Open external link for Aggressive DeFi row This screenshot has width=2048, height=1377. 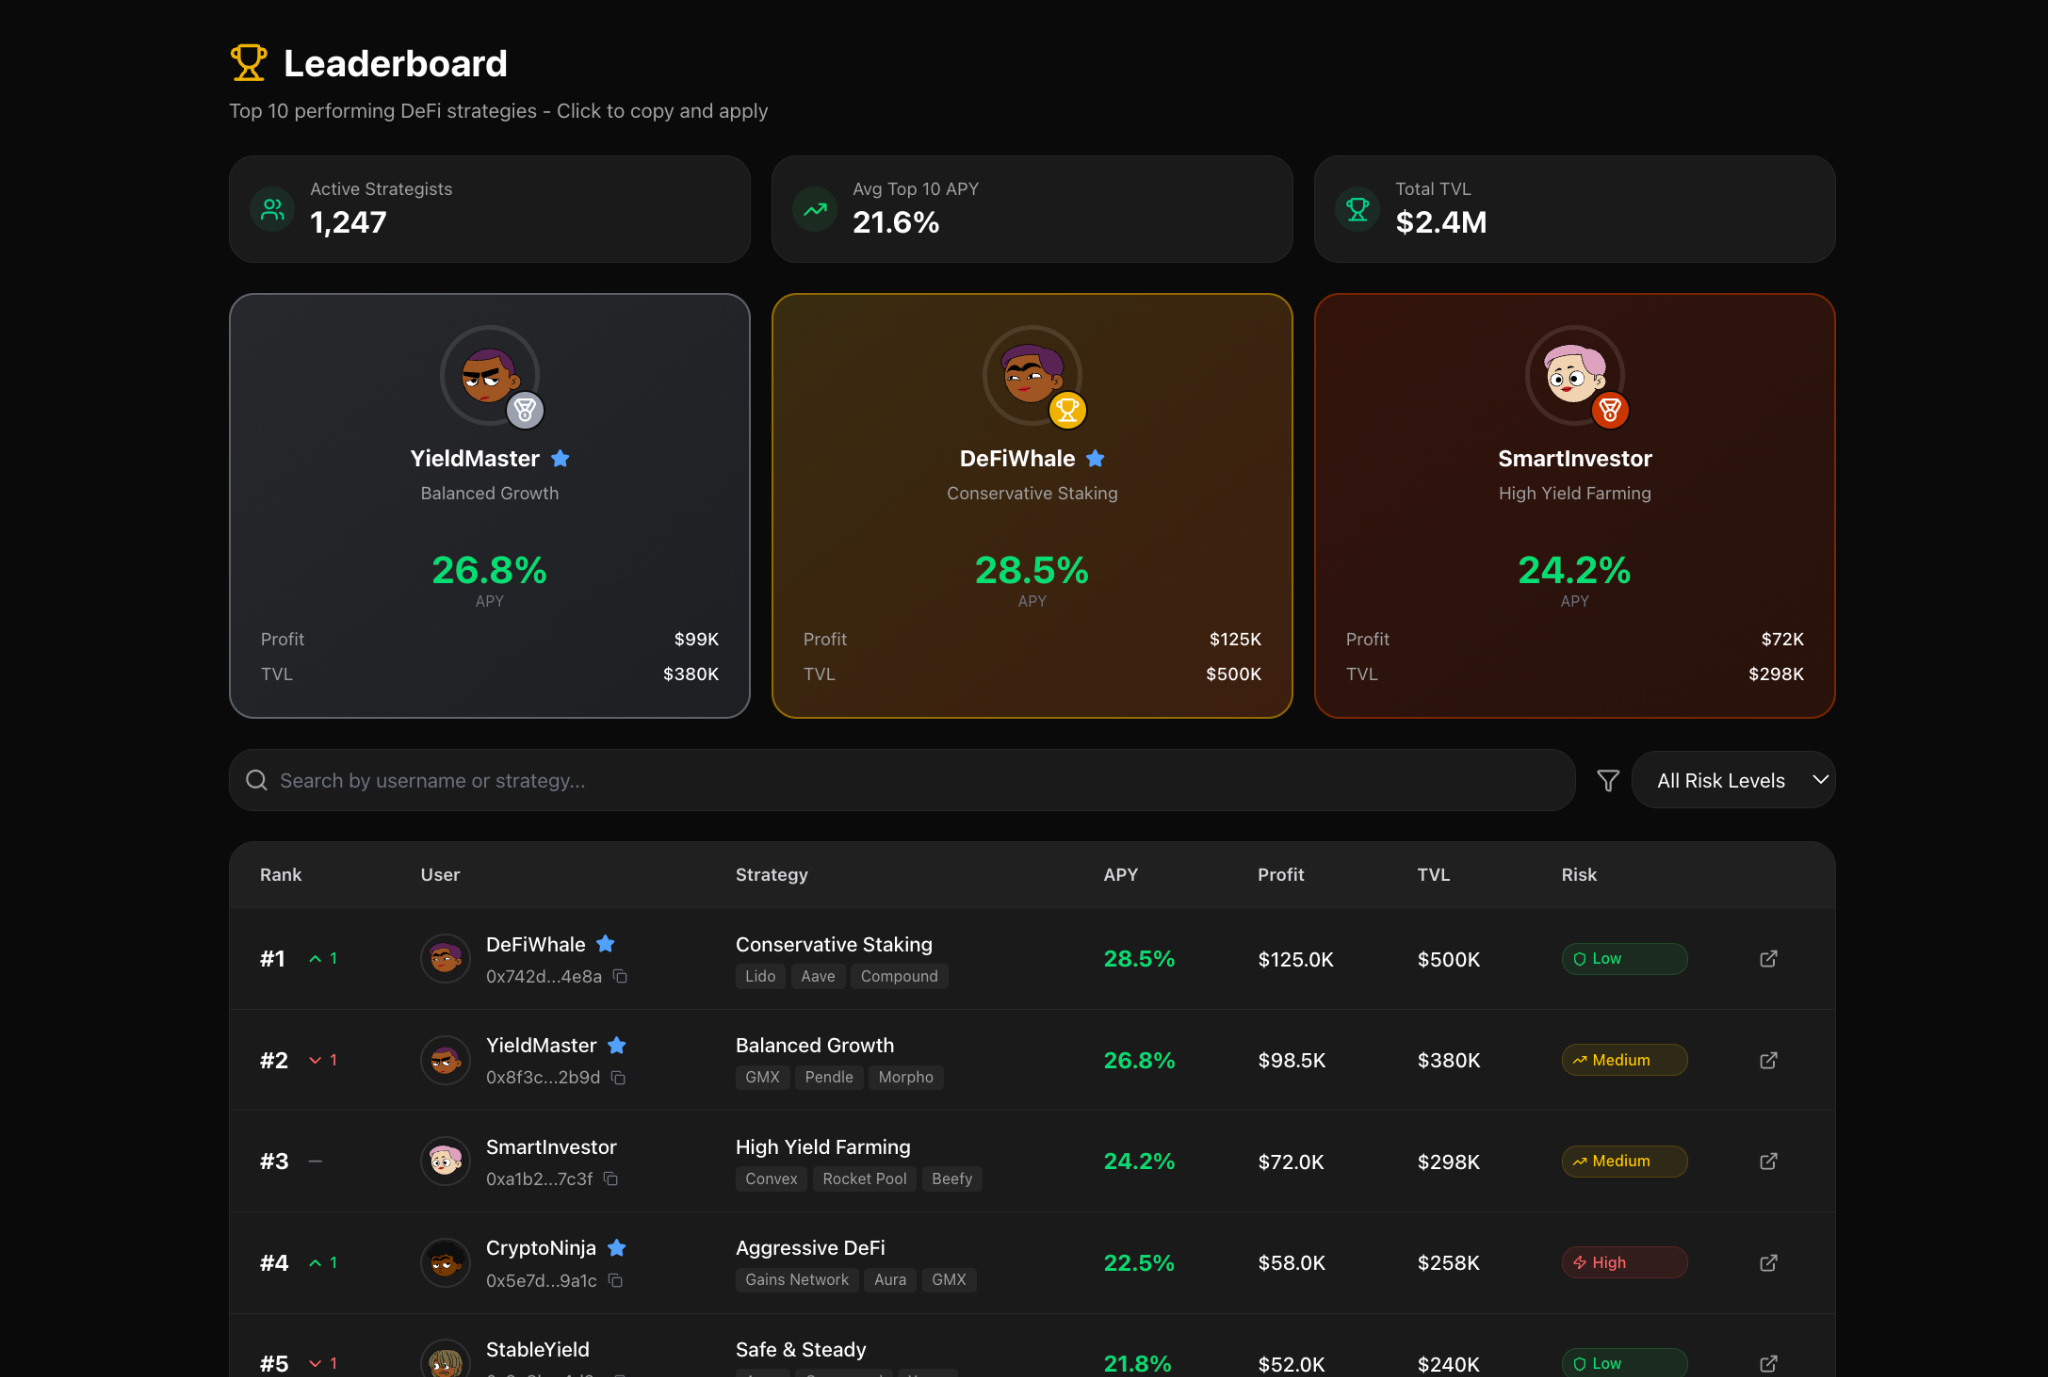click(1768, 1263)
